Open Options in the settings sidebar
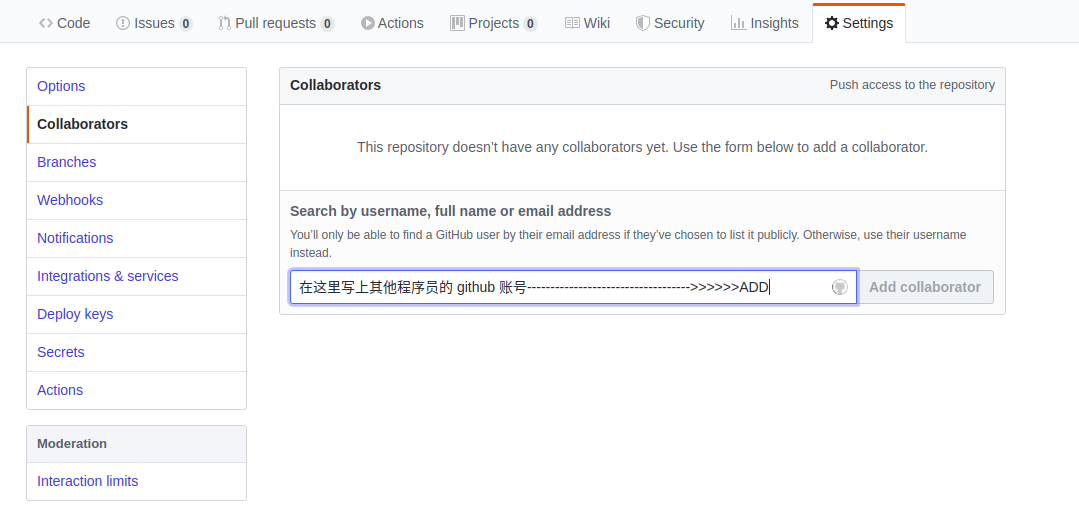Viewport: 1079px width, 520px height. point(136,86)
